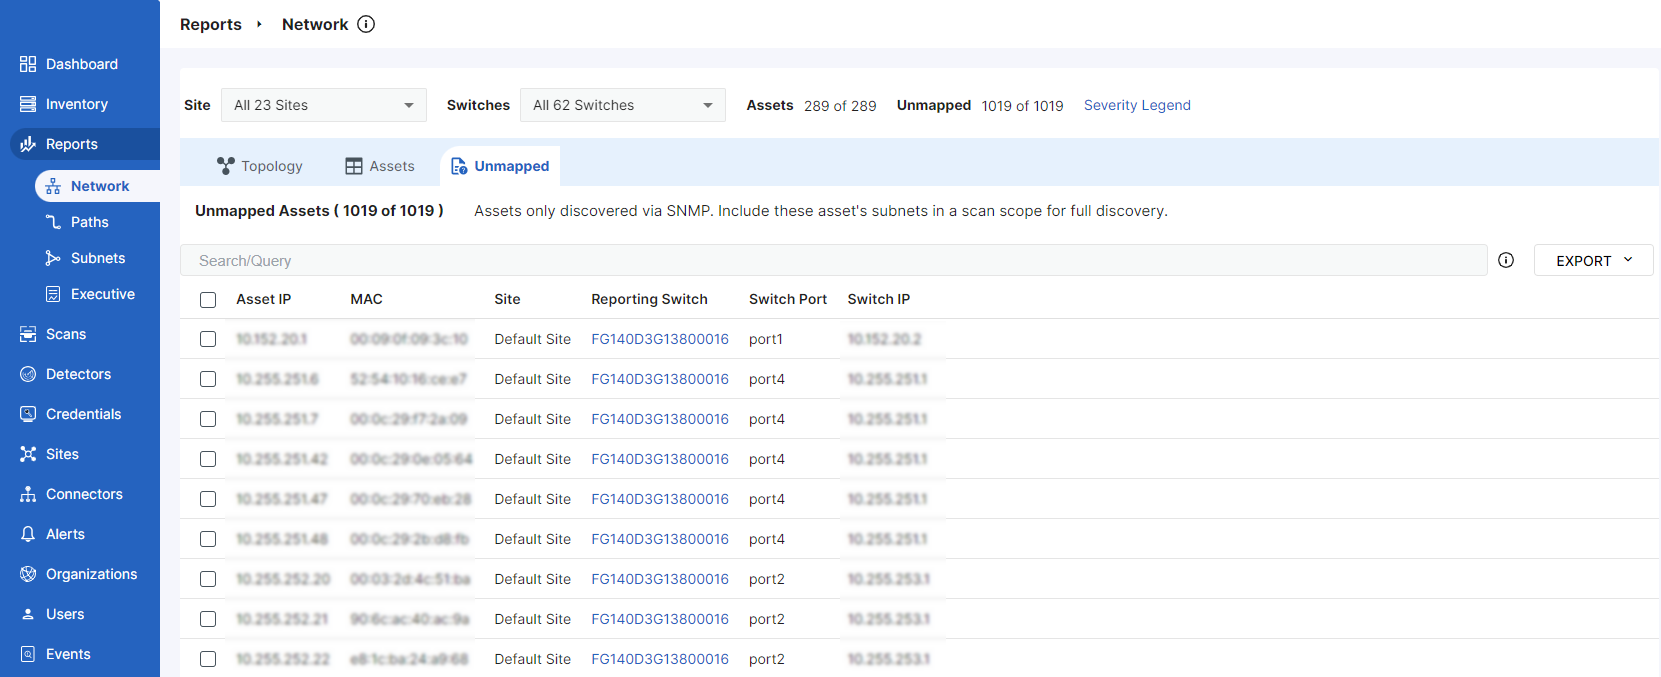
Task: Click 'port1' switch port cell
Action: coord(766,339)
